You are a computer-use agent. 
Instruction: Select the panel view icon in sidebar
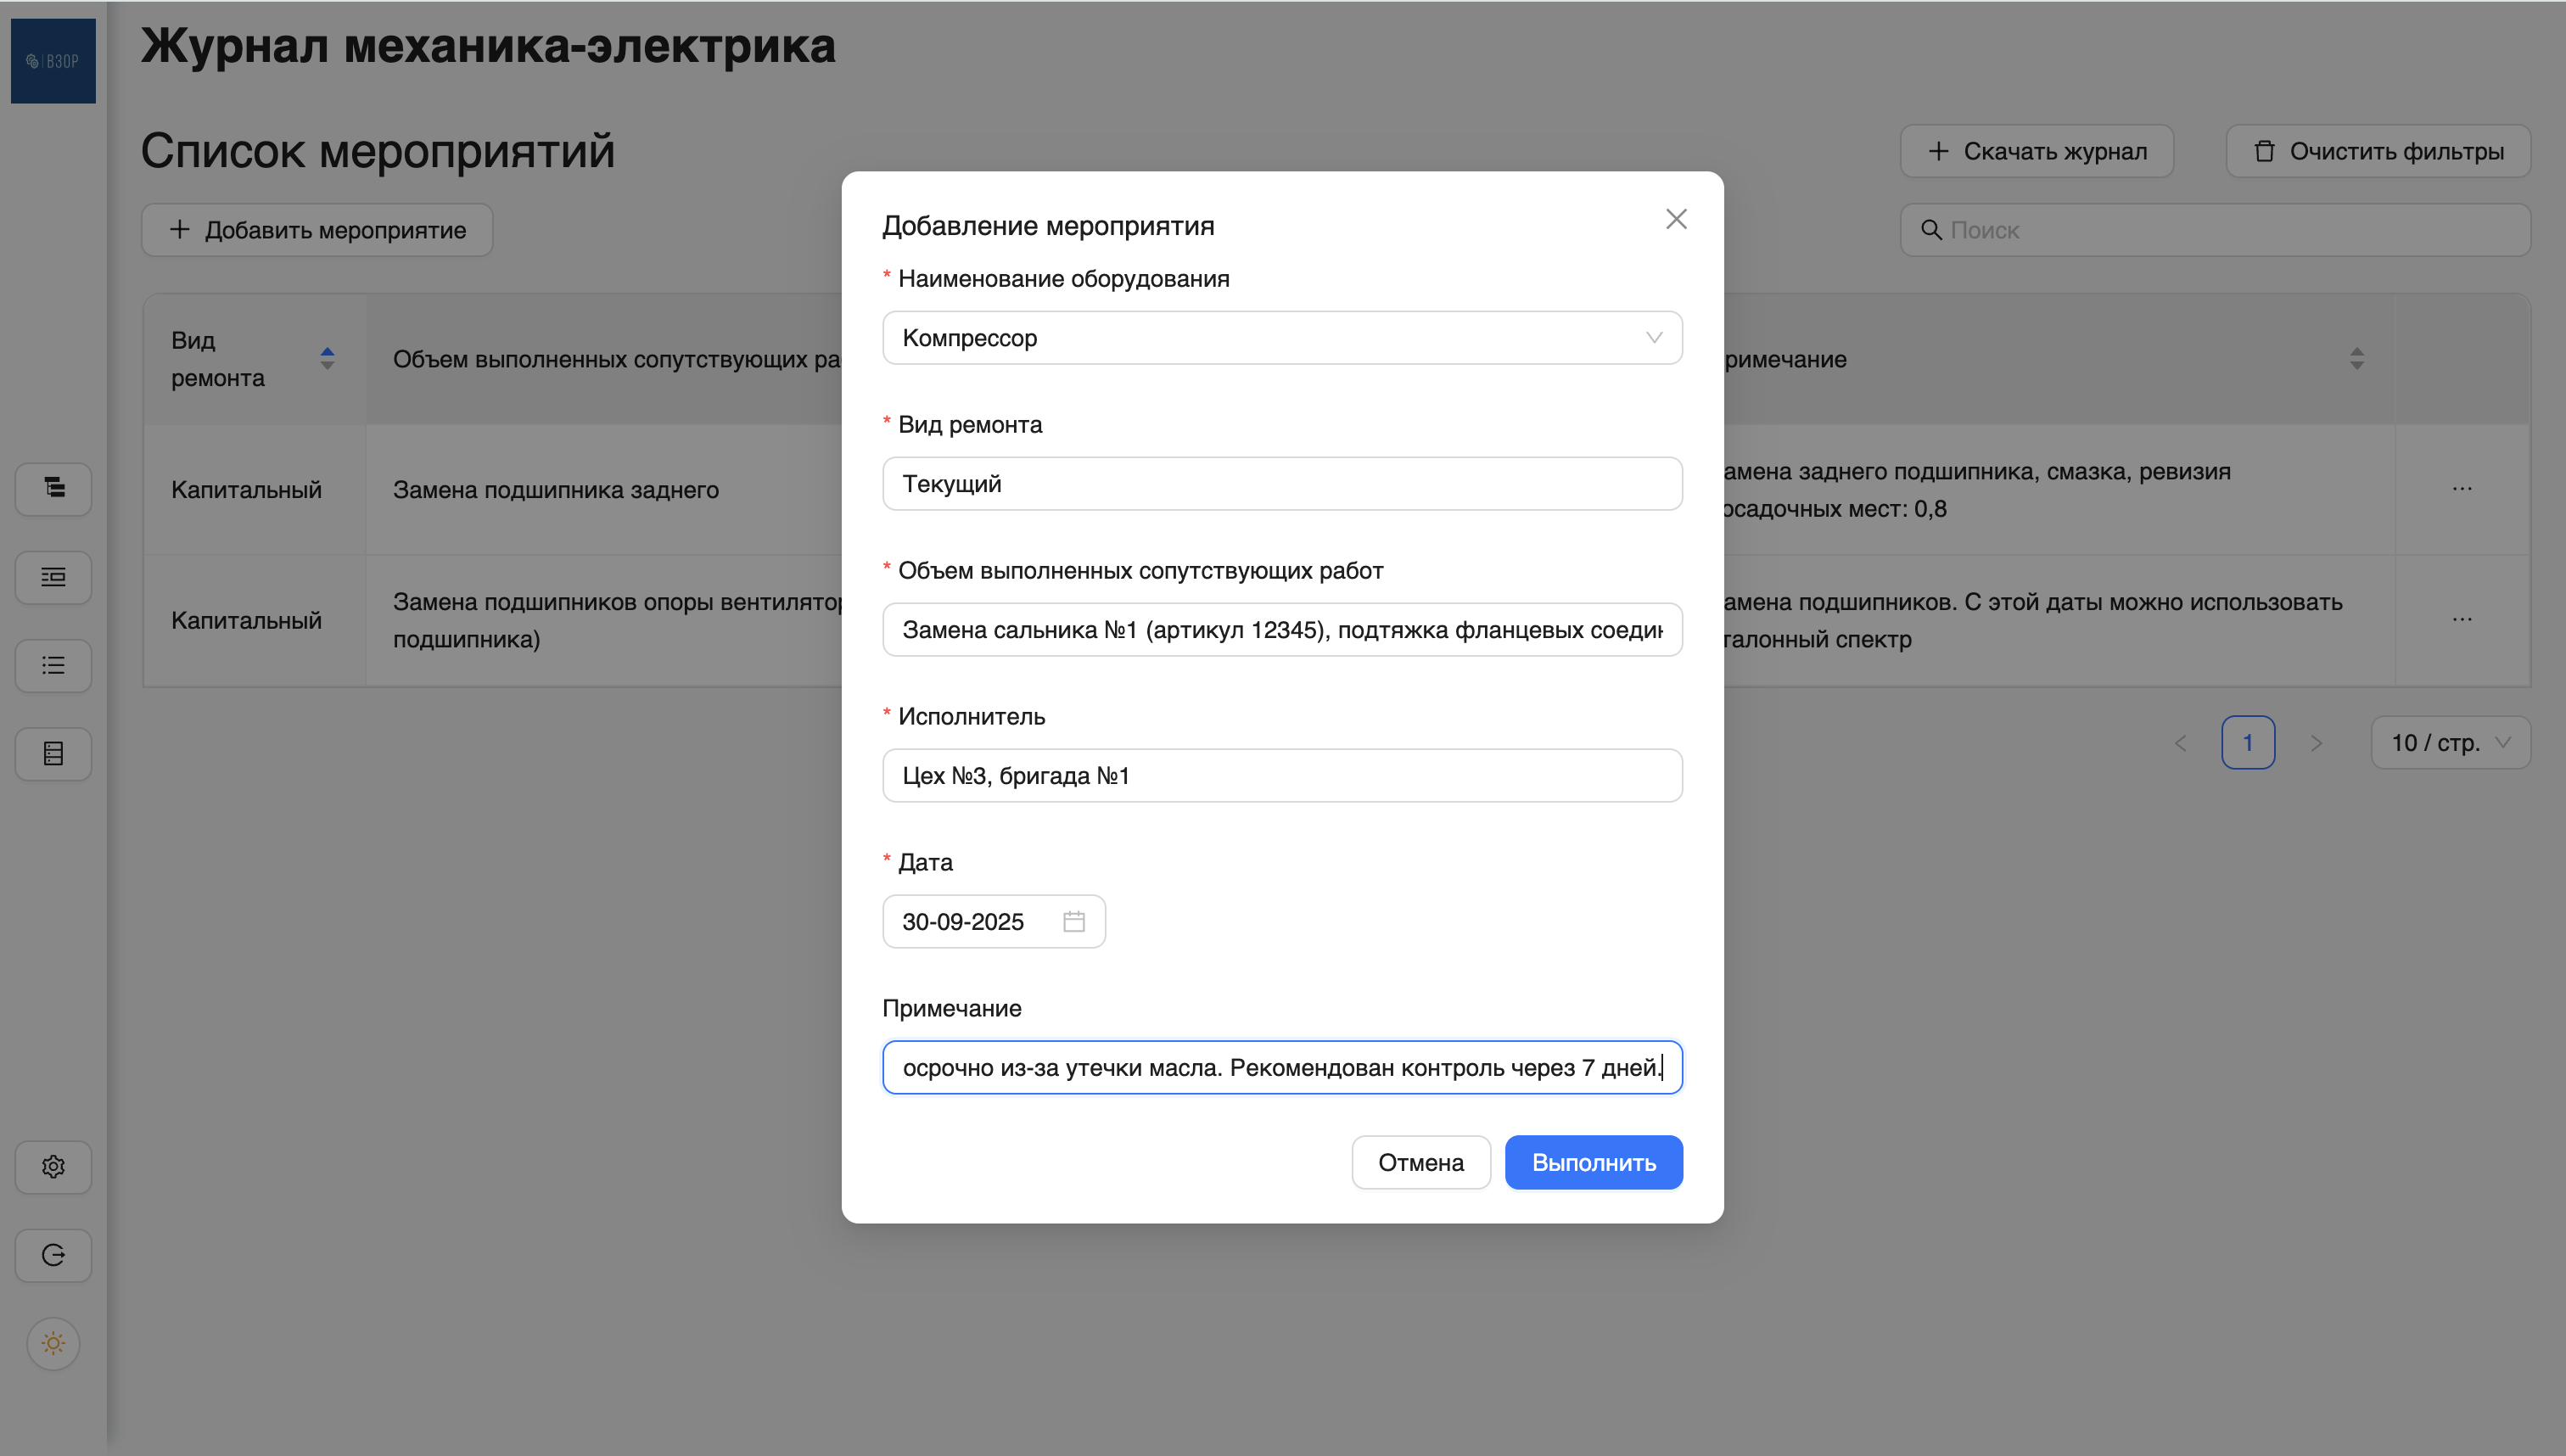pyautogui.click(x=53, y=577)
